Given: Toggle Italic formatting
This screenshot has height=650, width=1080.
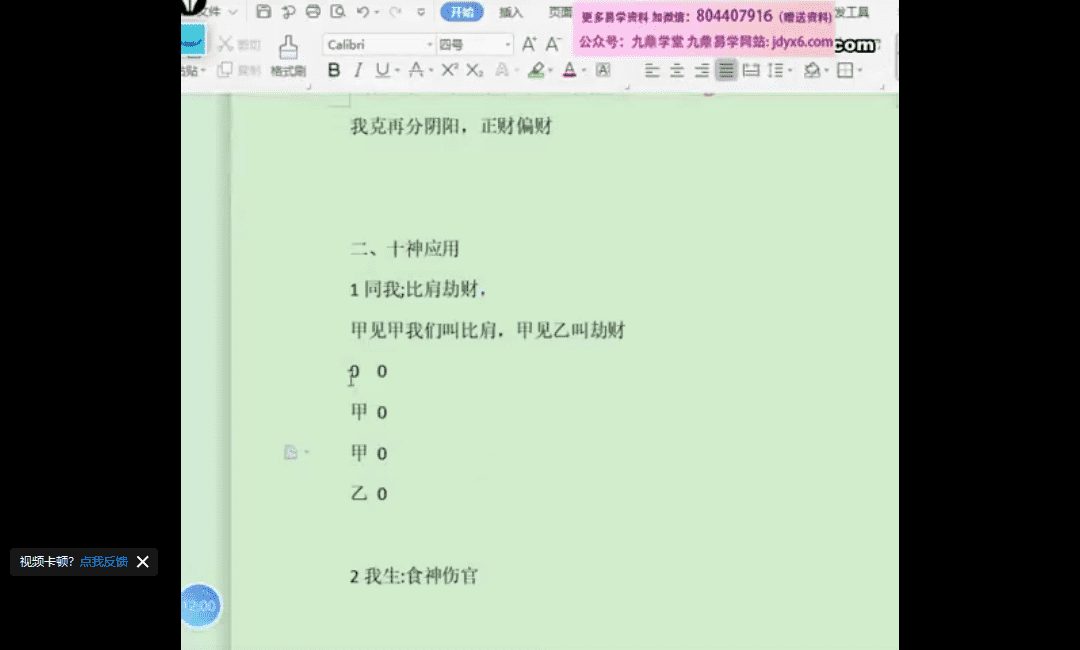Looking at the screenshot, I should click(x=358, y=70).
